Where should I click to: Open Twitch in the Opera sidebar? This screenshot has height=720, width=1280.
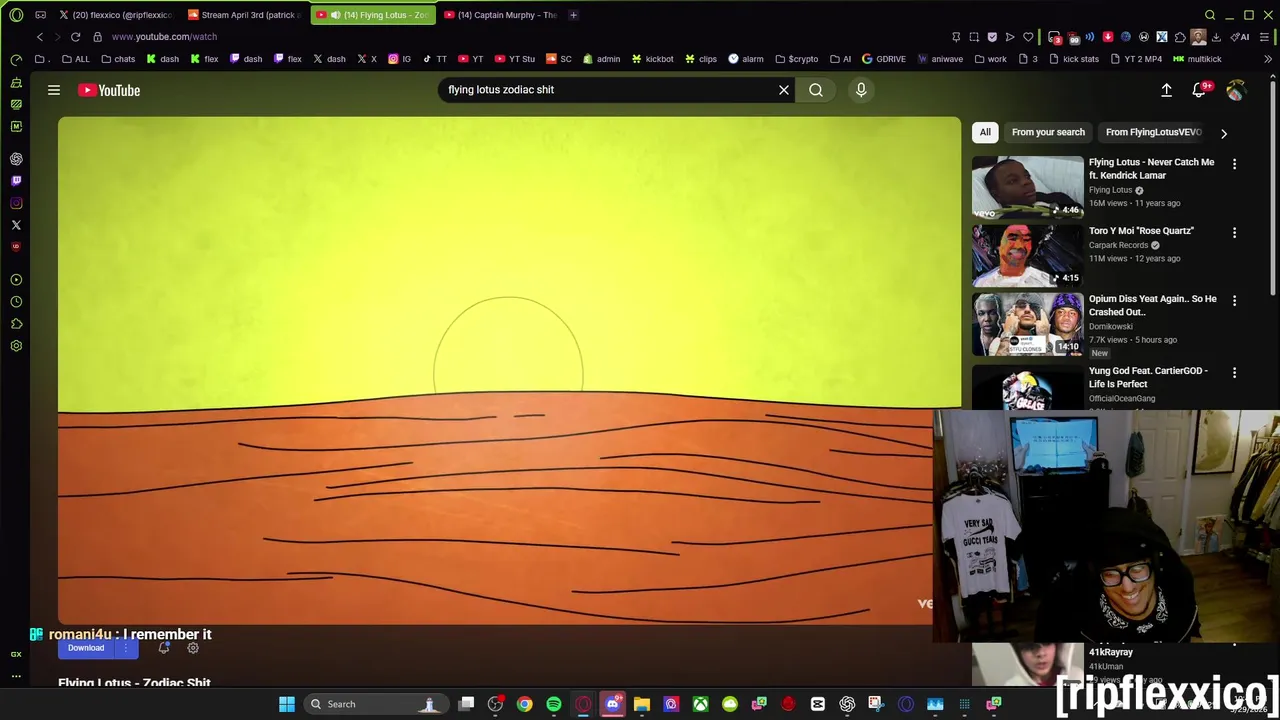point(16,181)
